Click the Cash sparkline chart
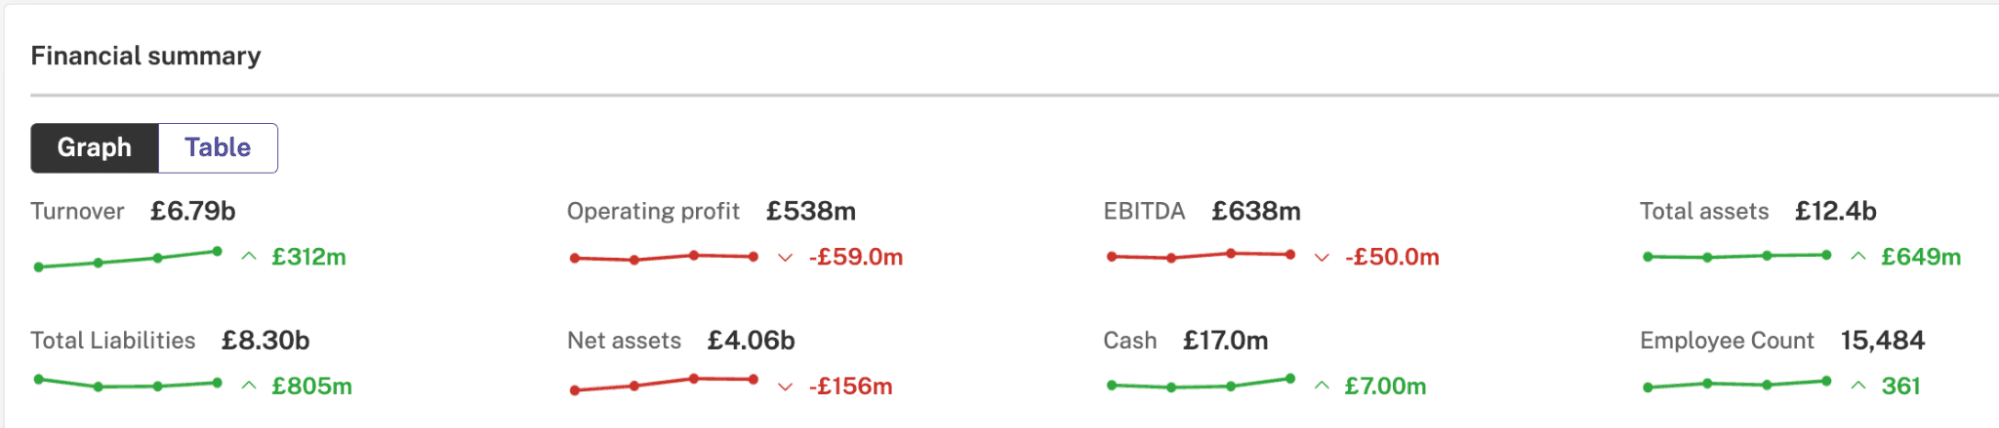 (1201, 383)
